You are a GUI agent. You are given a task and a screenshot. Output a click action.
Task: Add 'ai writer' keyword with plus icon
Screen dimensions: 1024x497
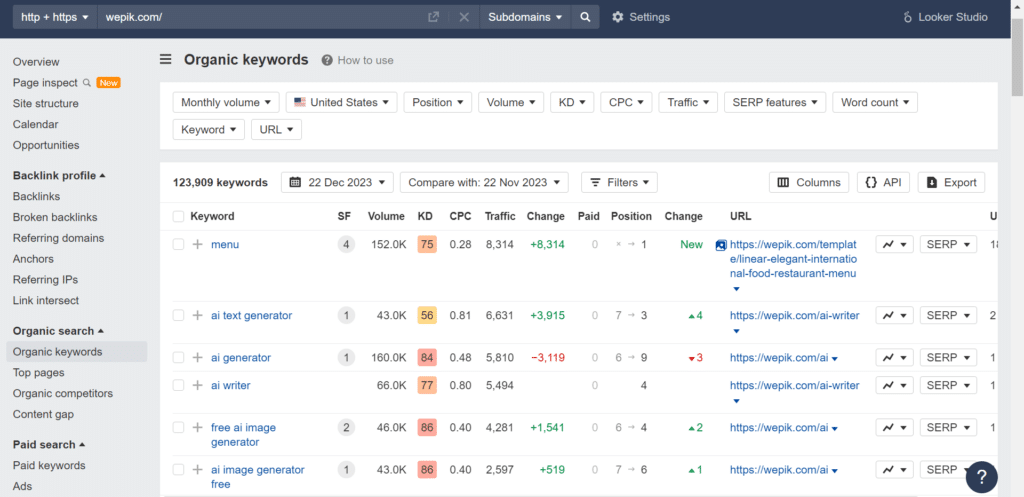tap(198, 385)
